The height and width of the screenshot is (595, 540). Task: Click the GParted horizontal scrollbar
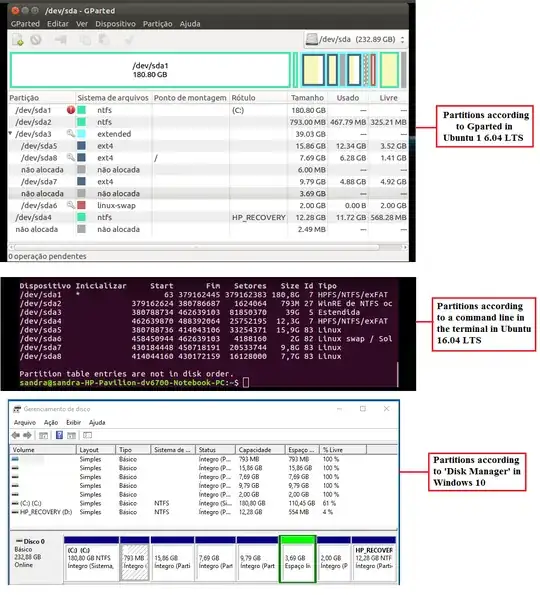[197, 247]
